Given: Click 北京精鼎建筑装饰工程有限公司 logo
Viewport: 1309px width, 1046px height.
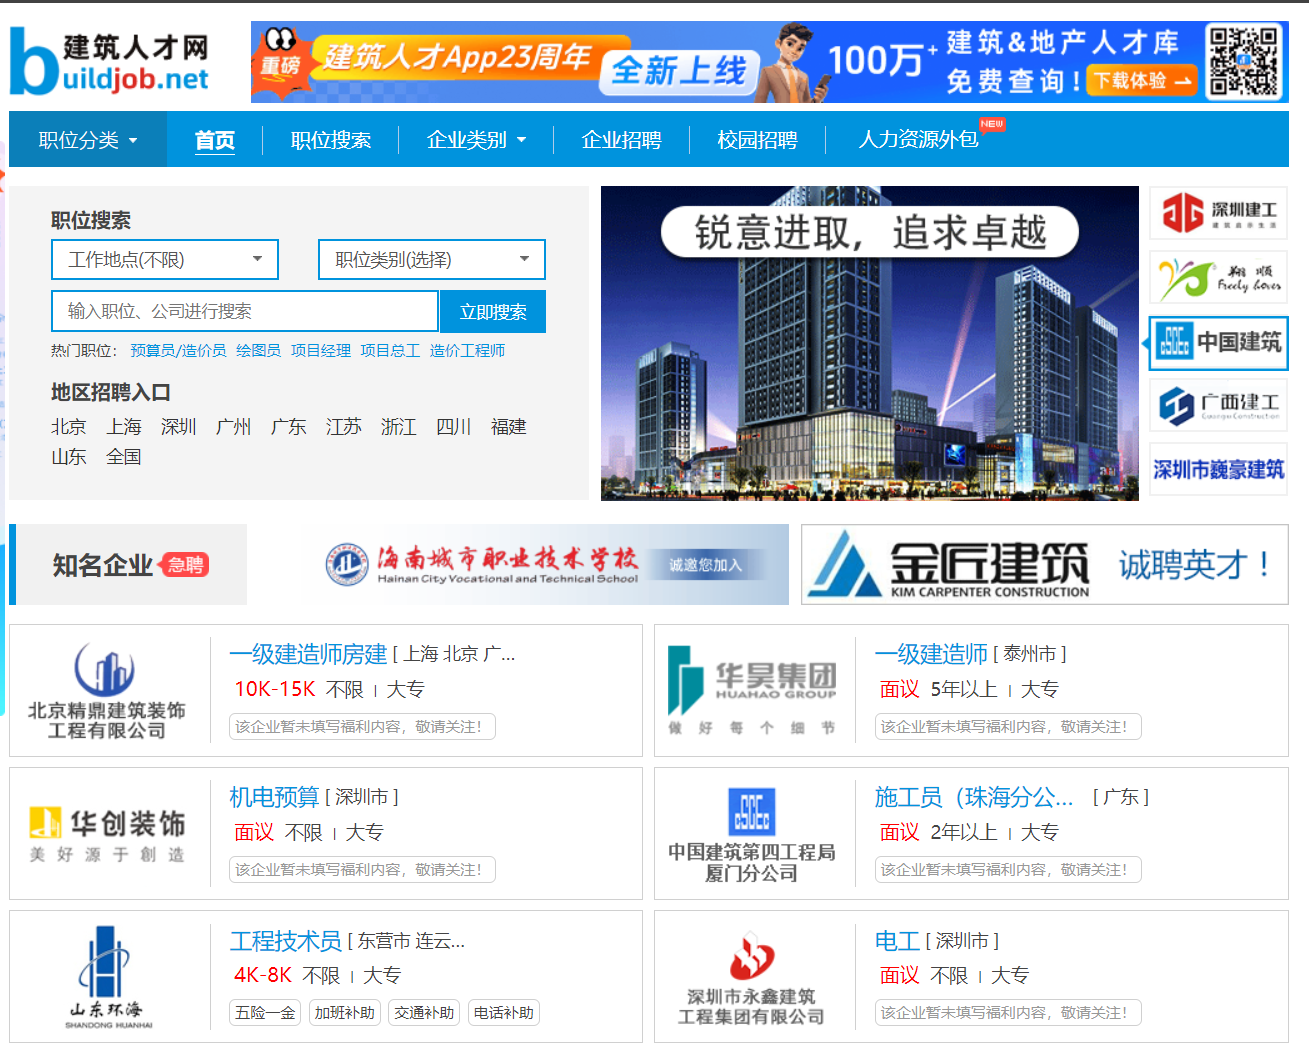Looking at the screenshot, I should 107,690.
